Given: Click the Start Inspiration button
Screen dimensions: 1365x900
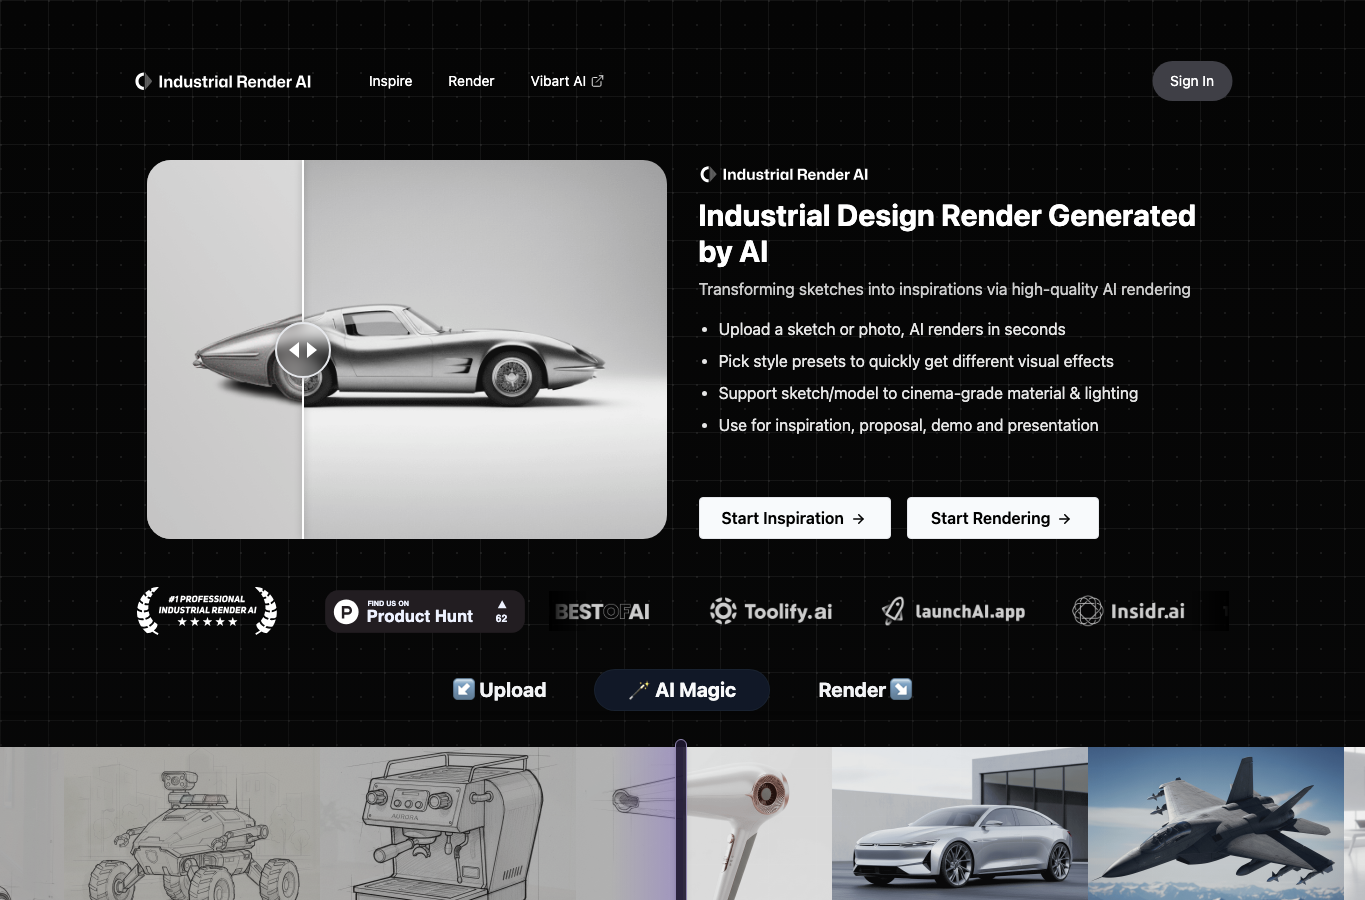Looking at the screenshot, I should (795, 518).
